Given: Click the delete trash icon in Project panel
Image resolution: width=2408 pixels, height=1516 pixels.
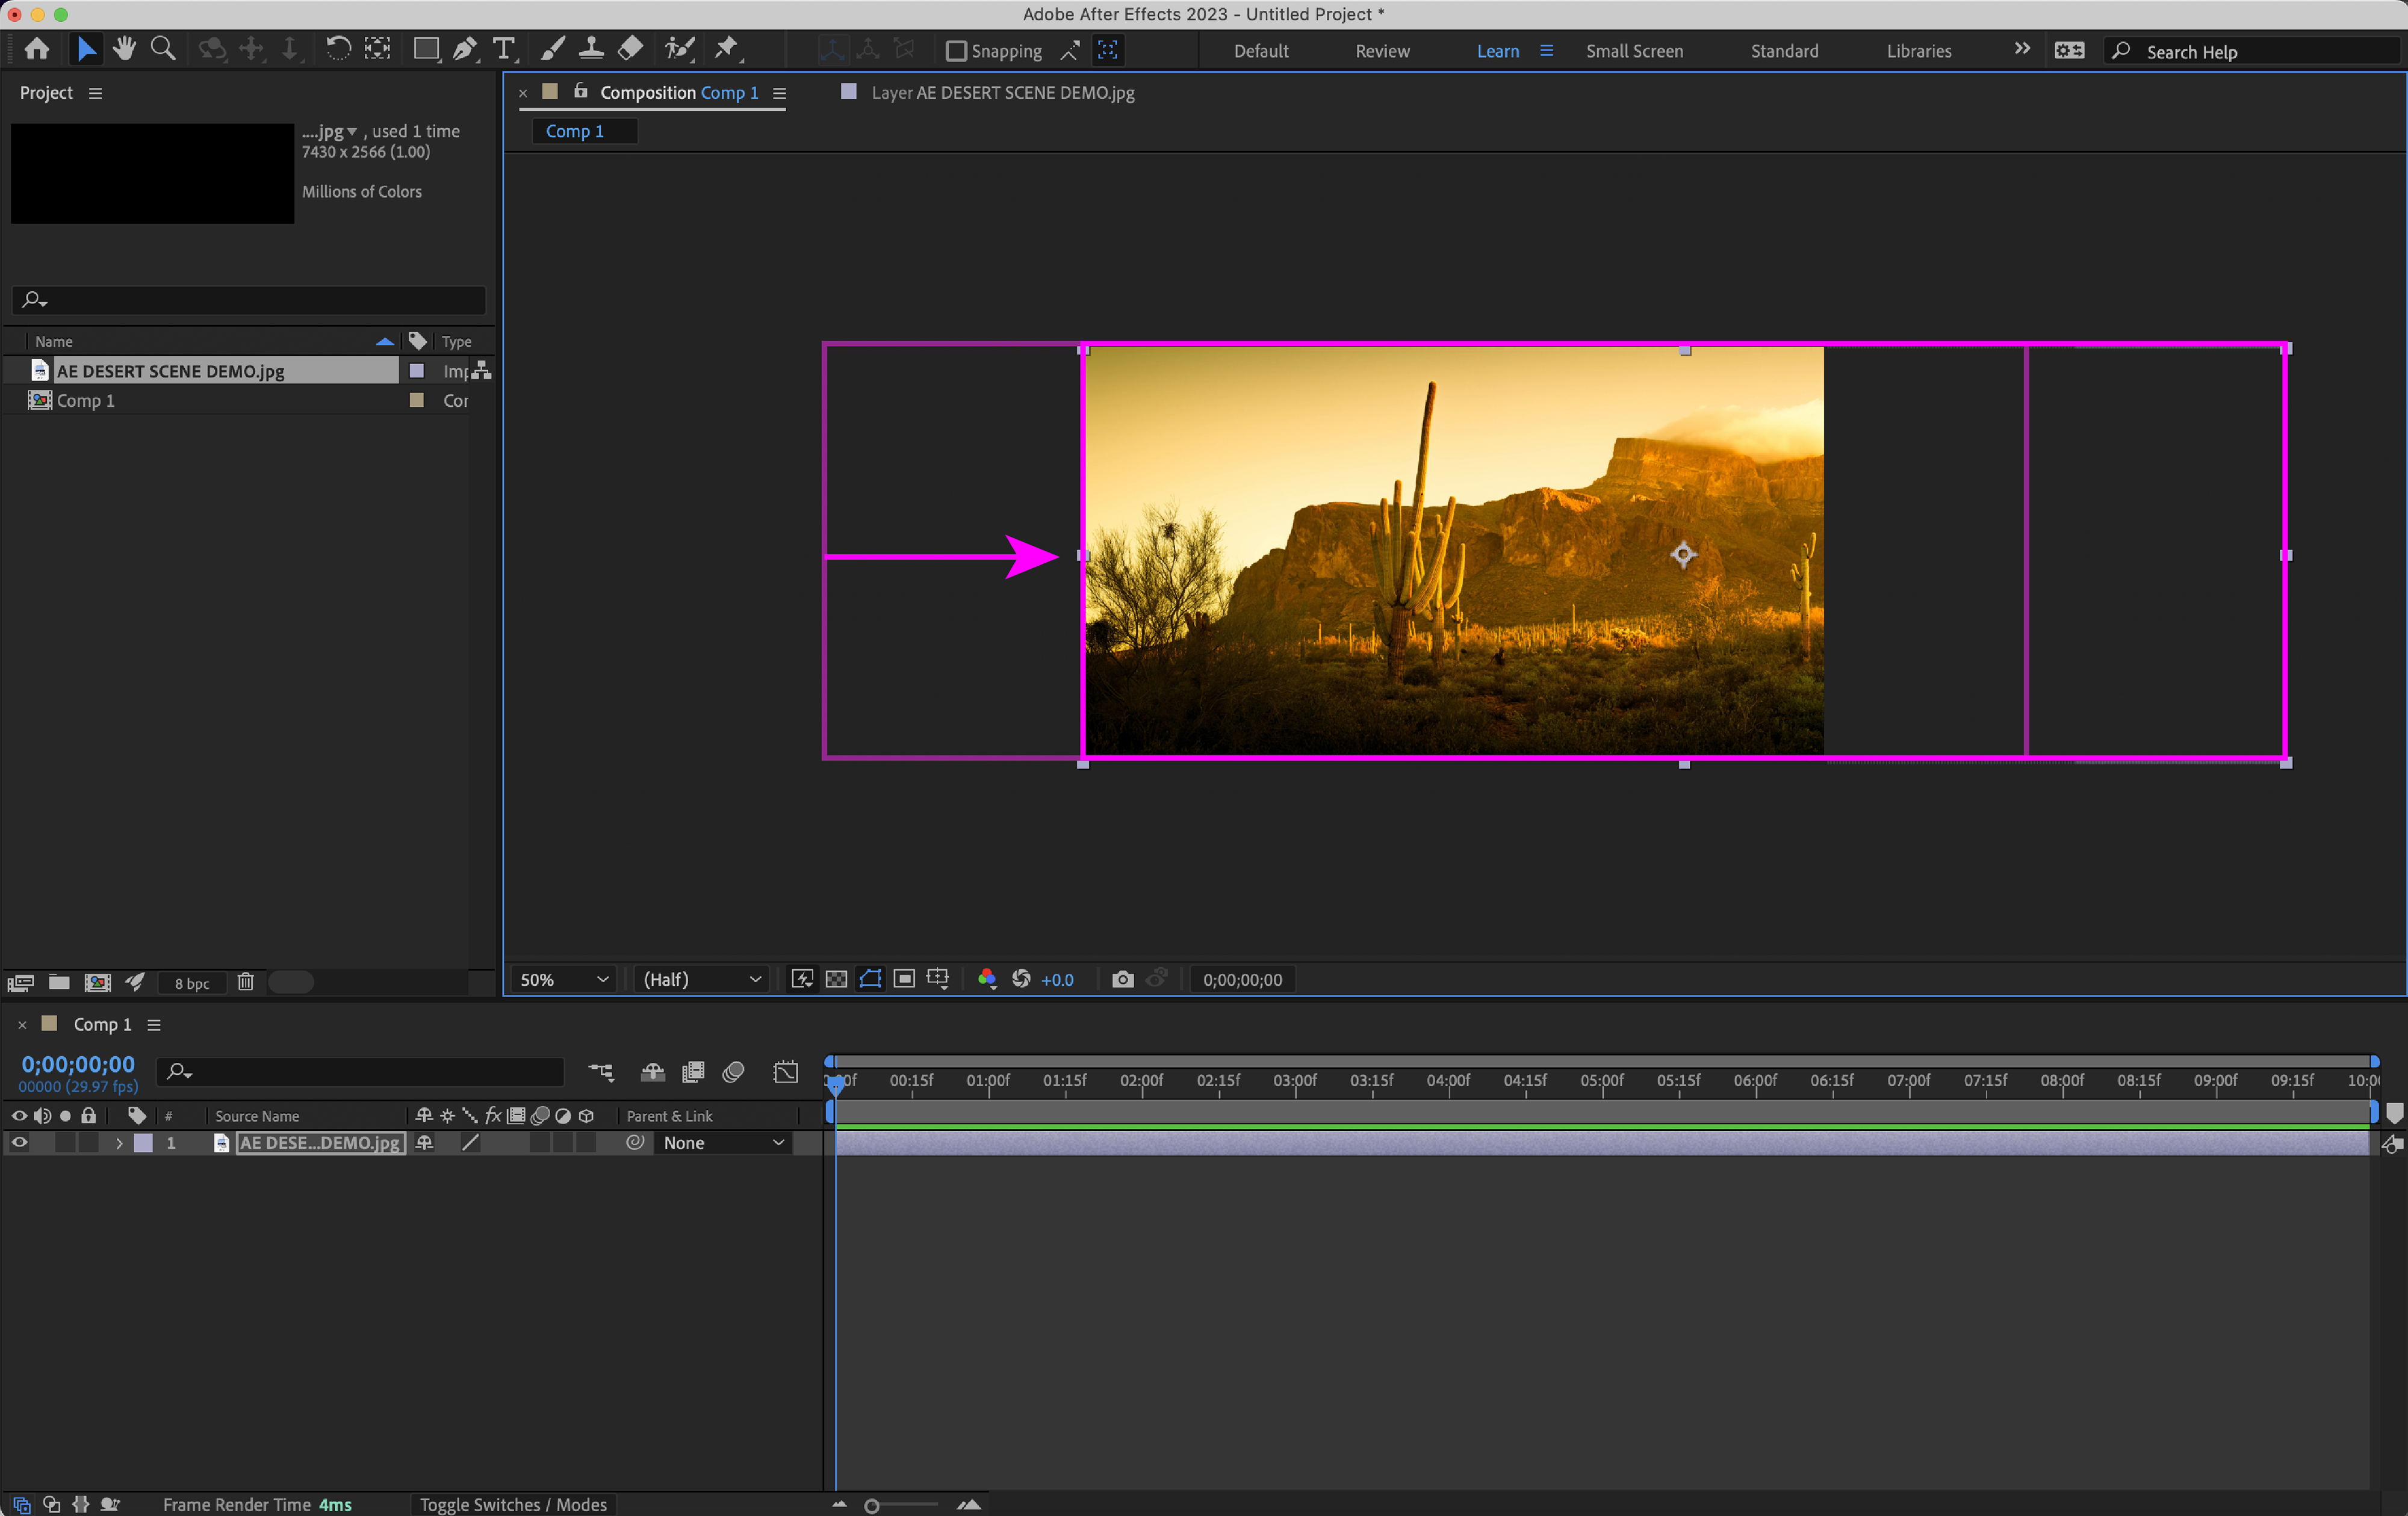Looking at the screenshot, I should pyautogui.click(x=245, y=982).
